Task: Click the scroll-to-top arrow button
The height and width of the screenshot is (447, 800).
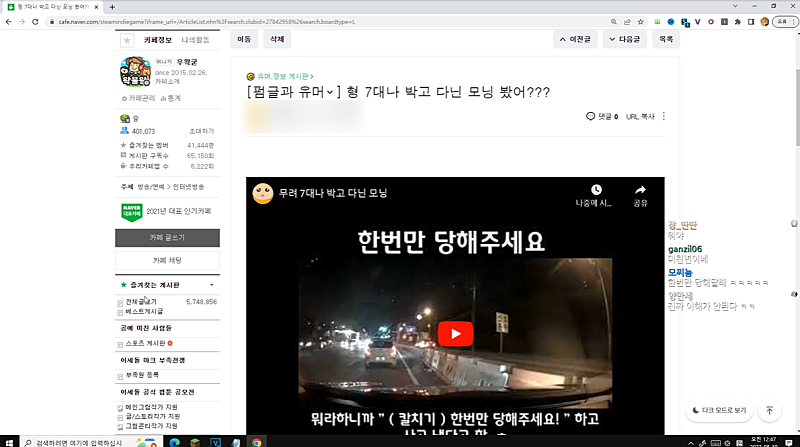Action: pyautogui.click(x=768, y=410)
